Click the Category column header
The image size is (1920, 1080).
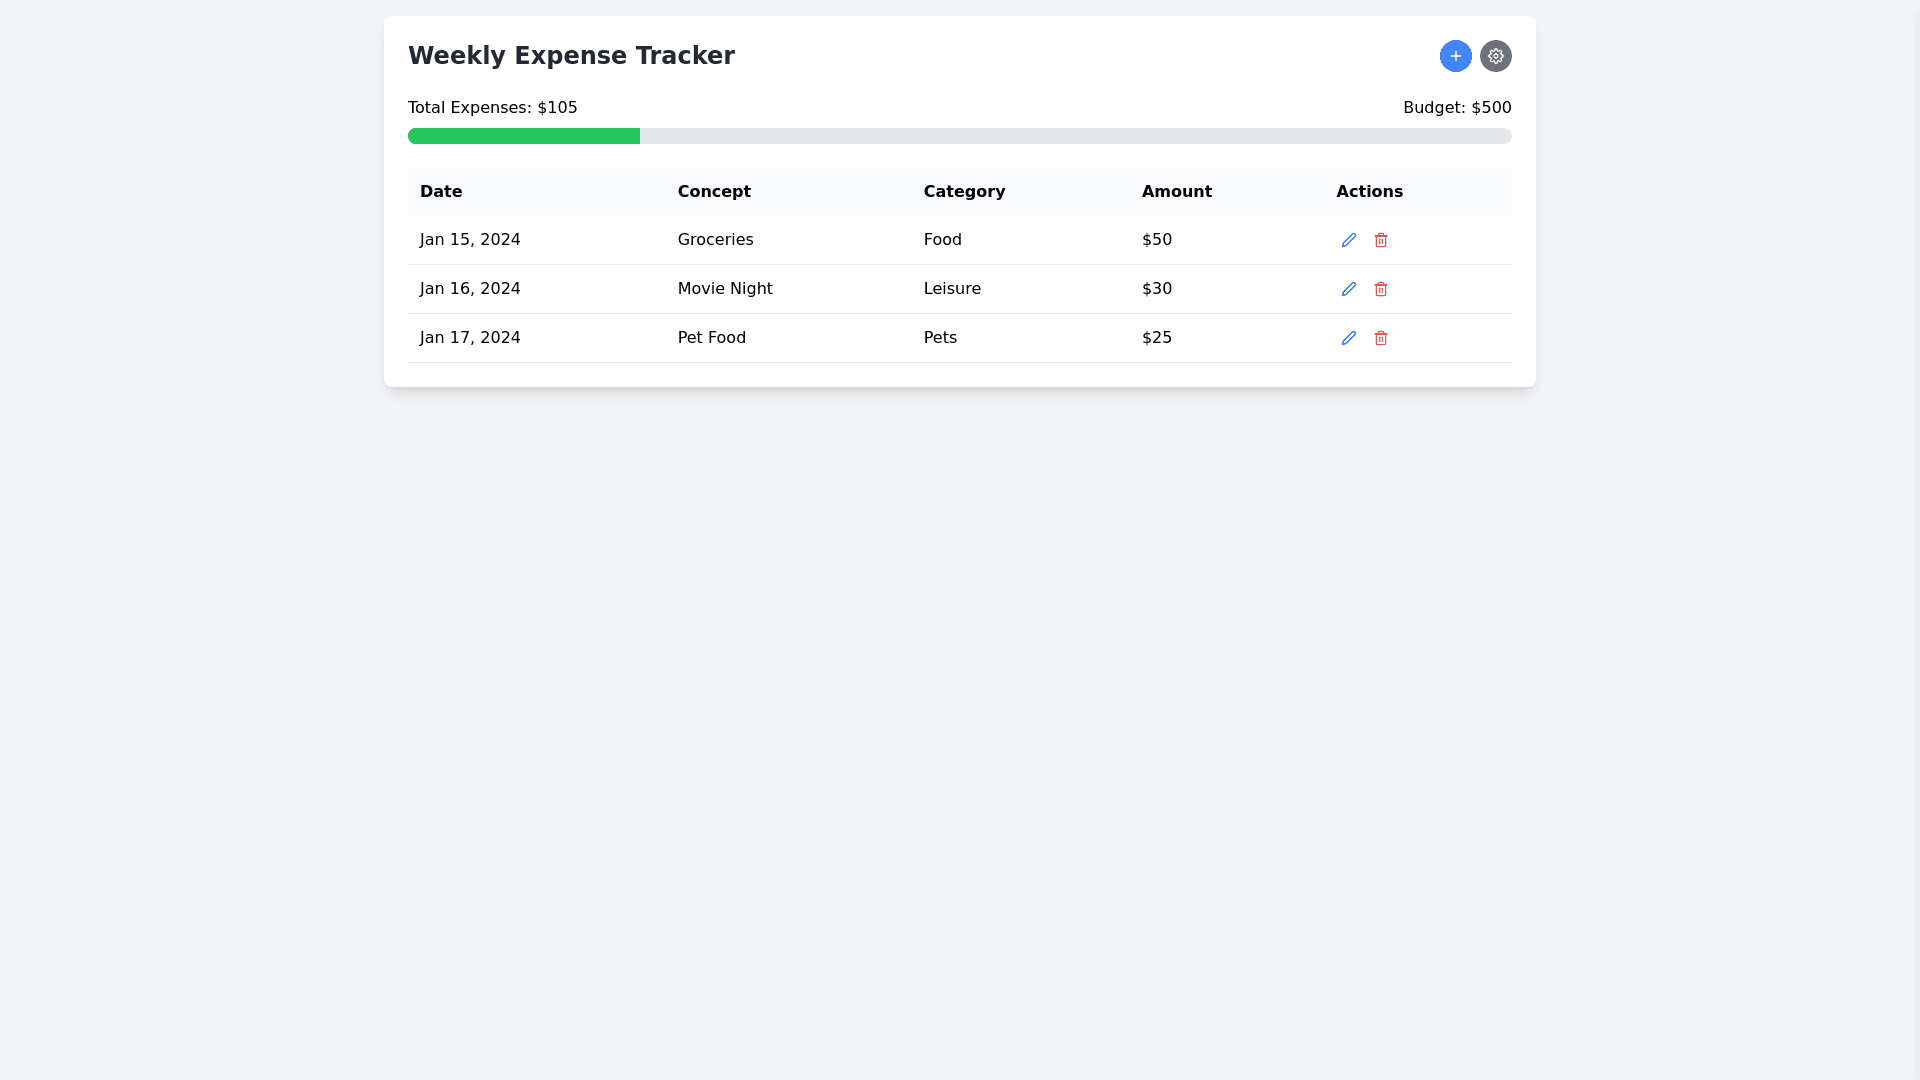[963, 192]
